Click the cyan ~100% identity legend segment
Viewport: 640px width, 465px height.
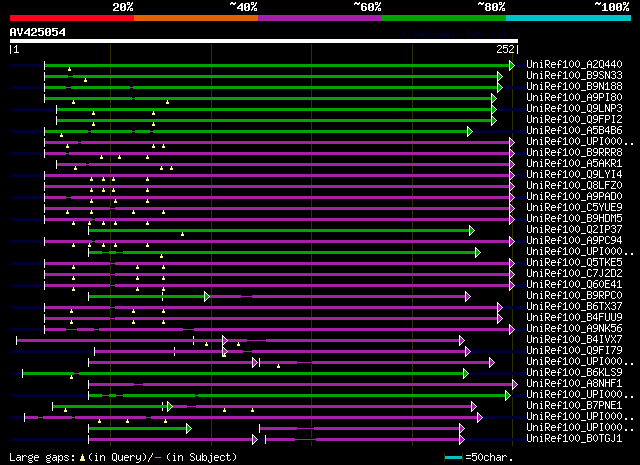(569, 18)
